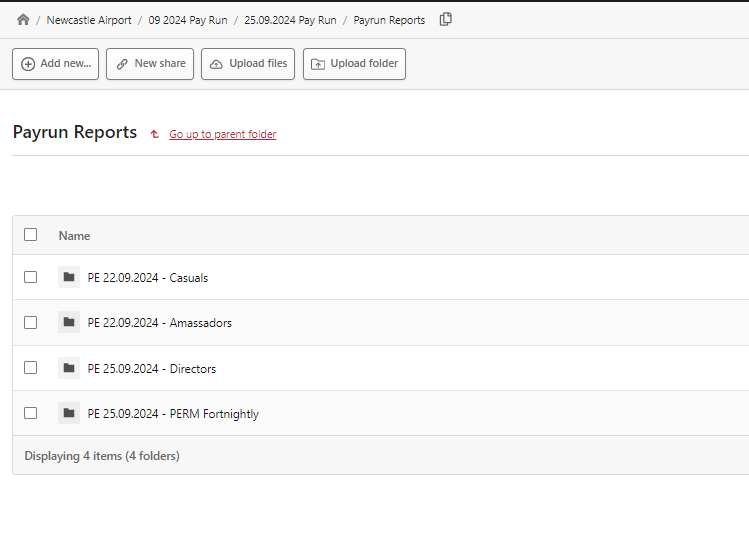Check the PERM Fortnightly row checkbox
This screenshot has height=558, width=749.
pos(31,413)
